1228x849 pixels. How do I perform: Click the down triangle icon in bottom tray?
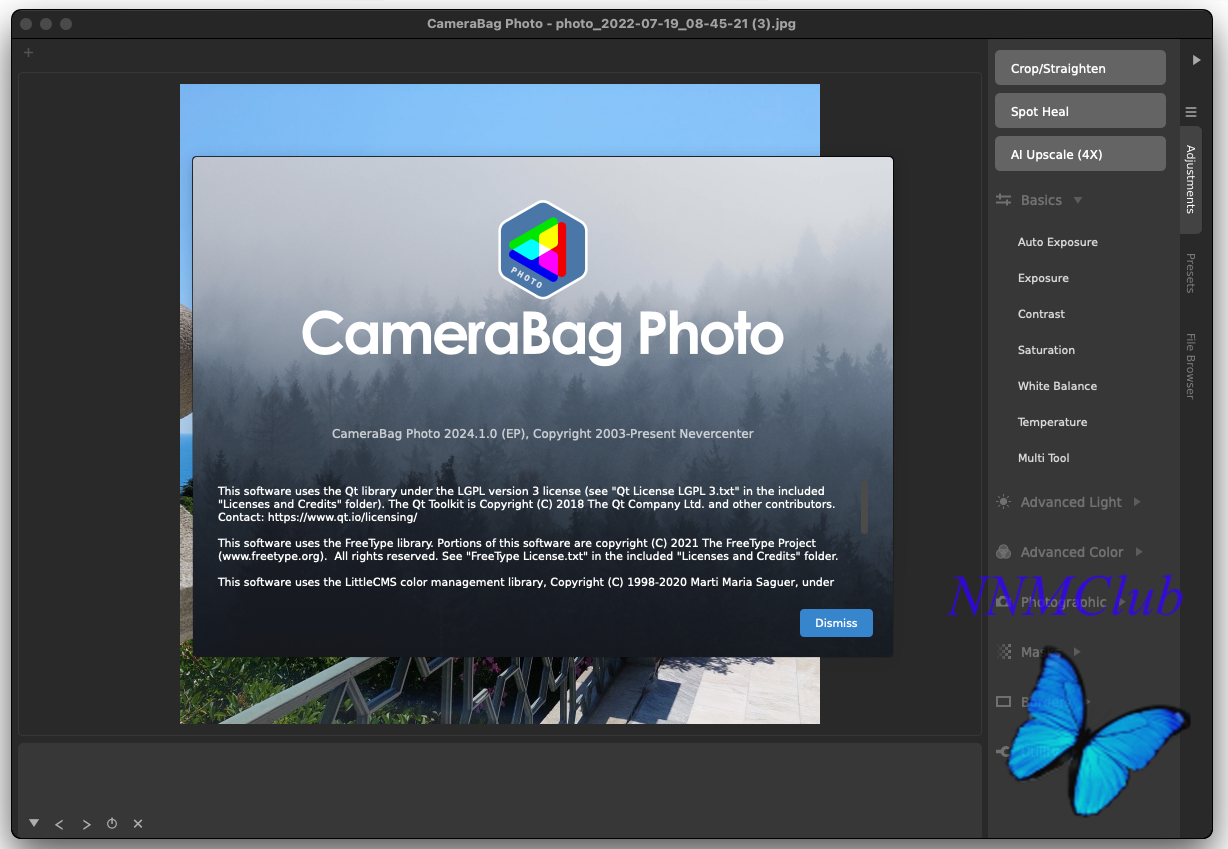click(34, 823)
